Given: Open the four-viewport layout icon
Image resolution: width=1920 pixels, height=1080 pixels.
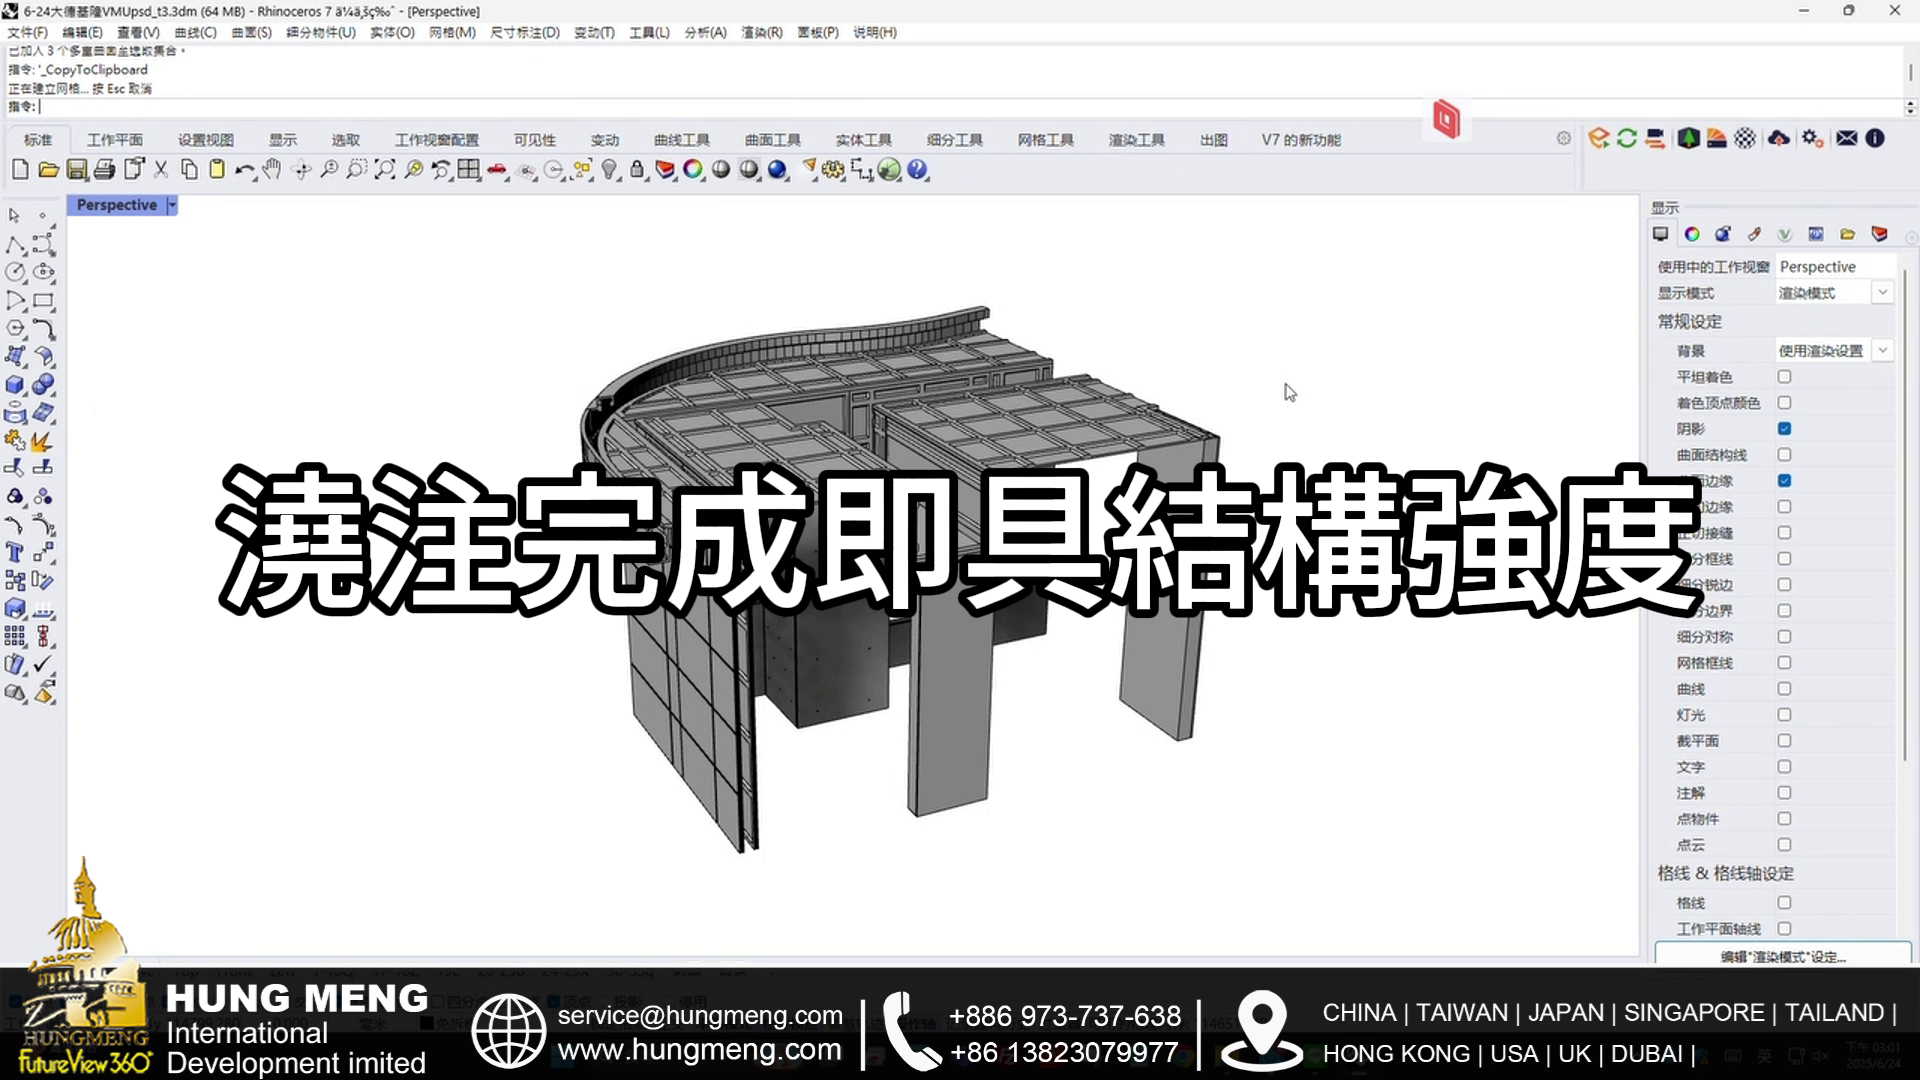Looking at the screenshot, I should 468,170.
